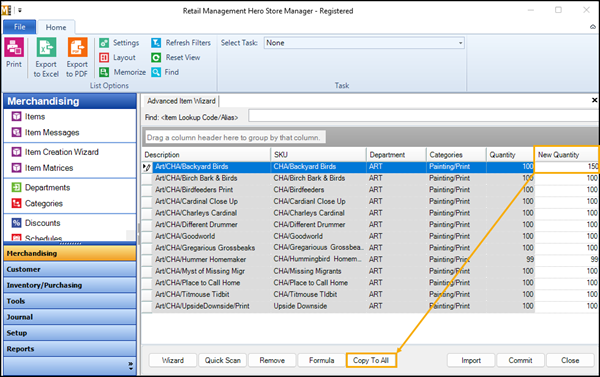Click the Memorize option

tap(122, 72)
